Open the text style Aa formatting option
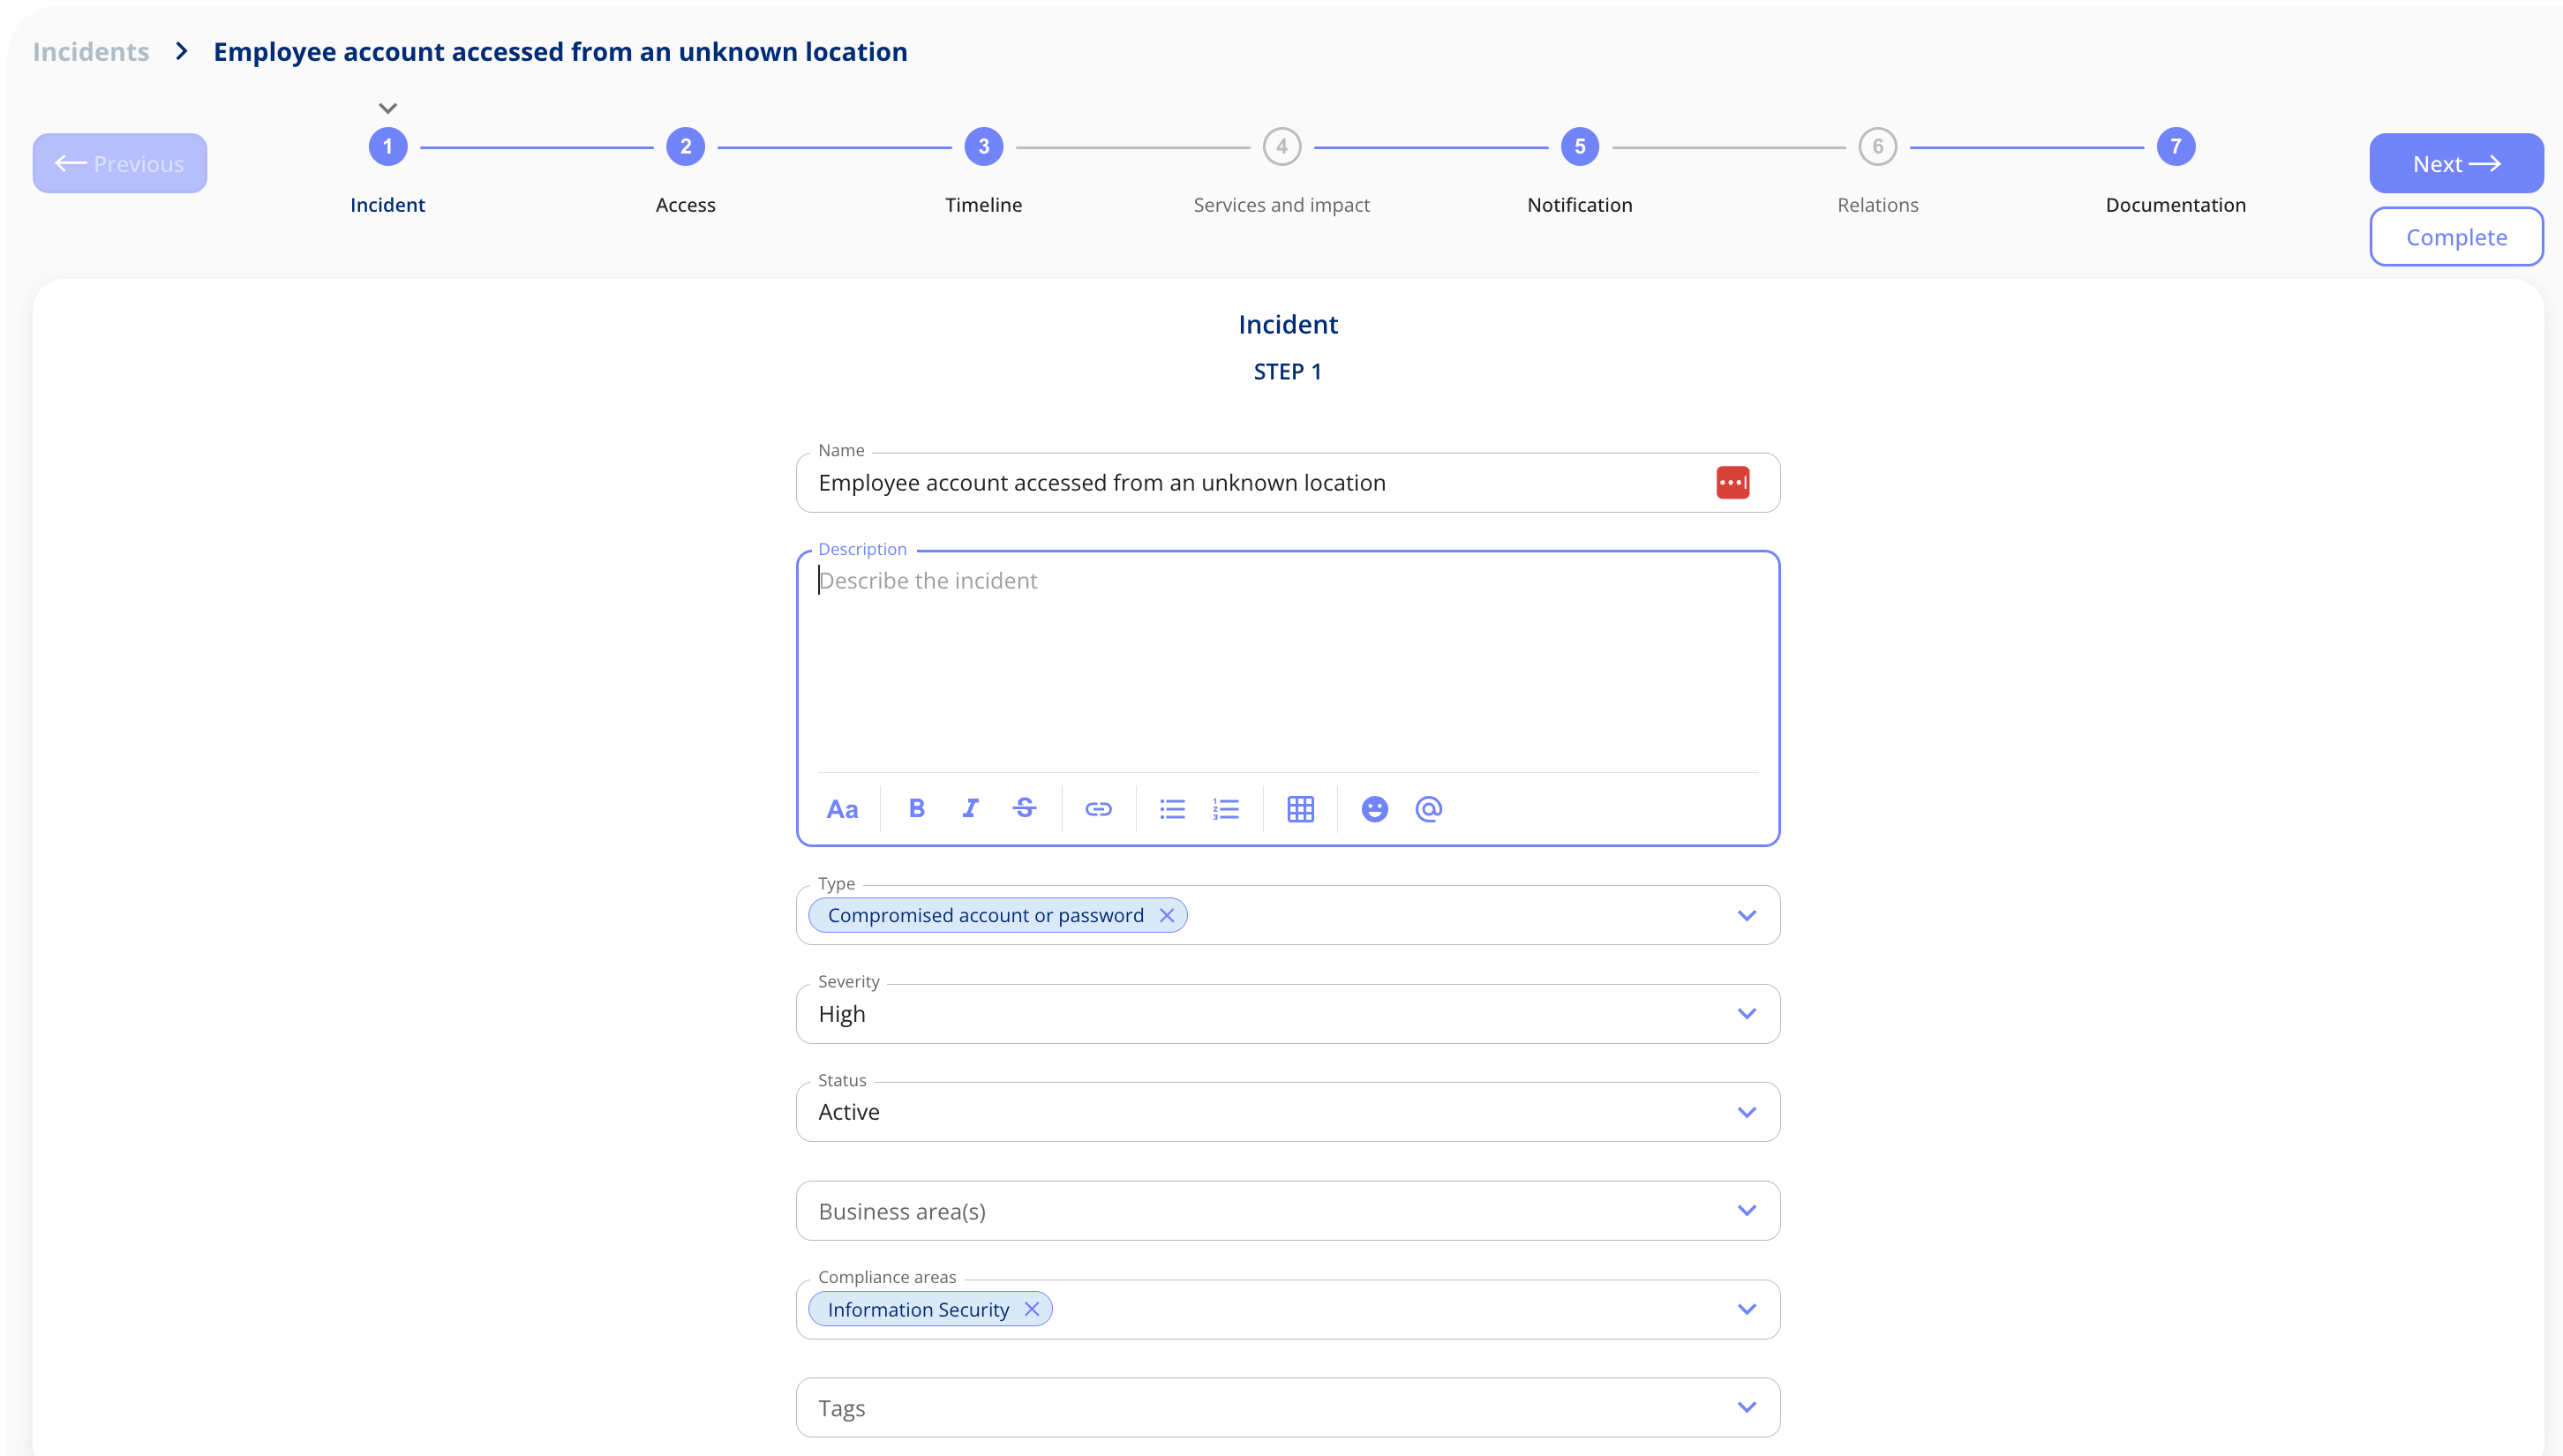Screen dimensions: 2563x1456 [842, 809]
